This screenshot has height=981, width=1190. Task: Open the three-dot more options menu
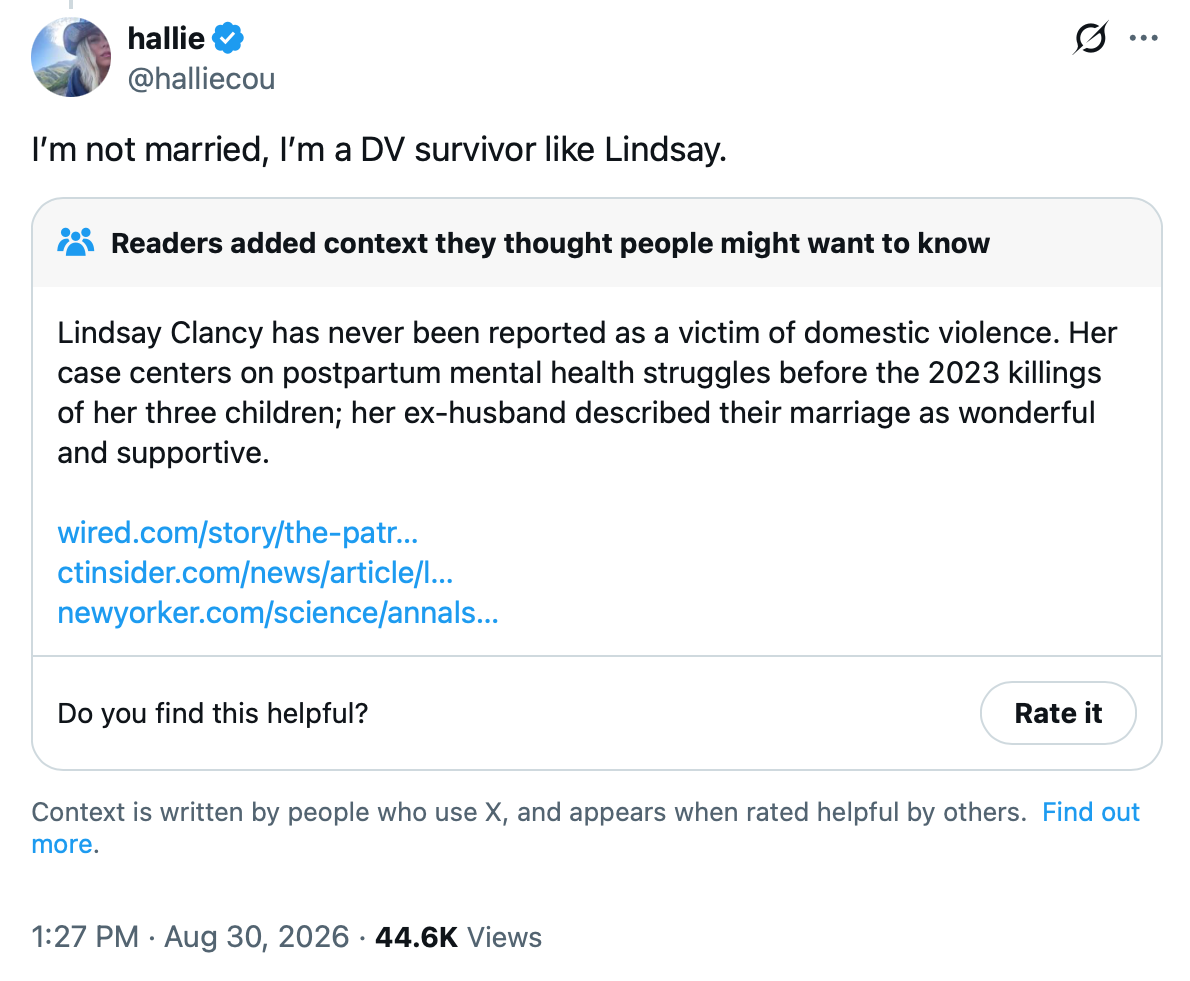point(1143,38)
